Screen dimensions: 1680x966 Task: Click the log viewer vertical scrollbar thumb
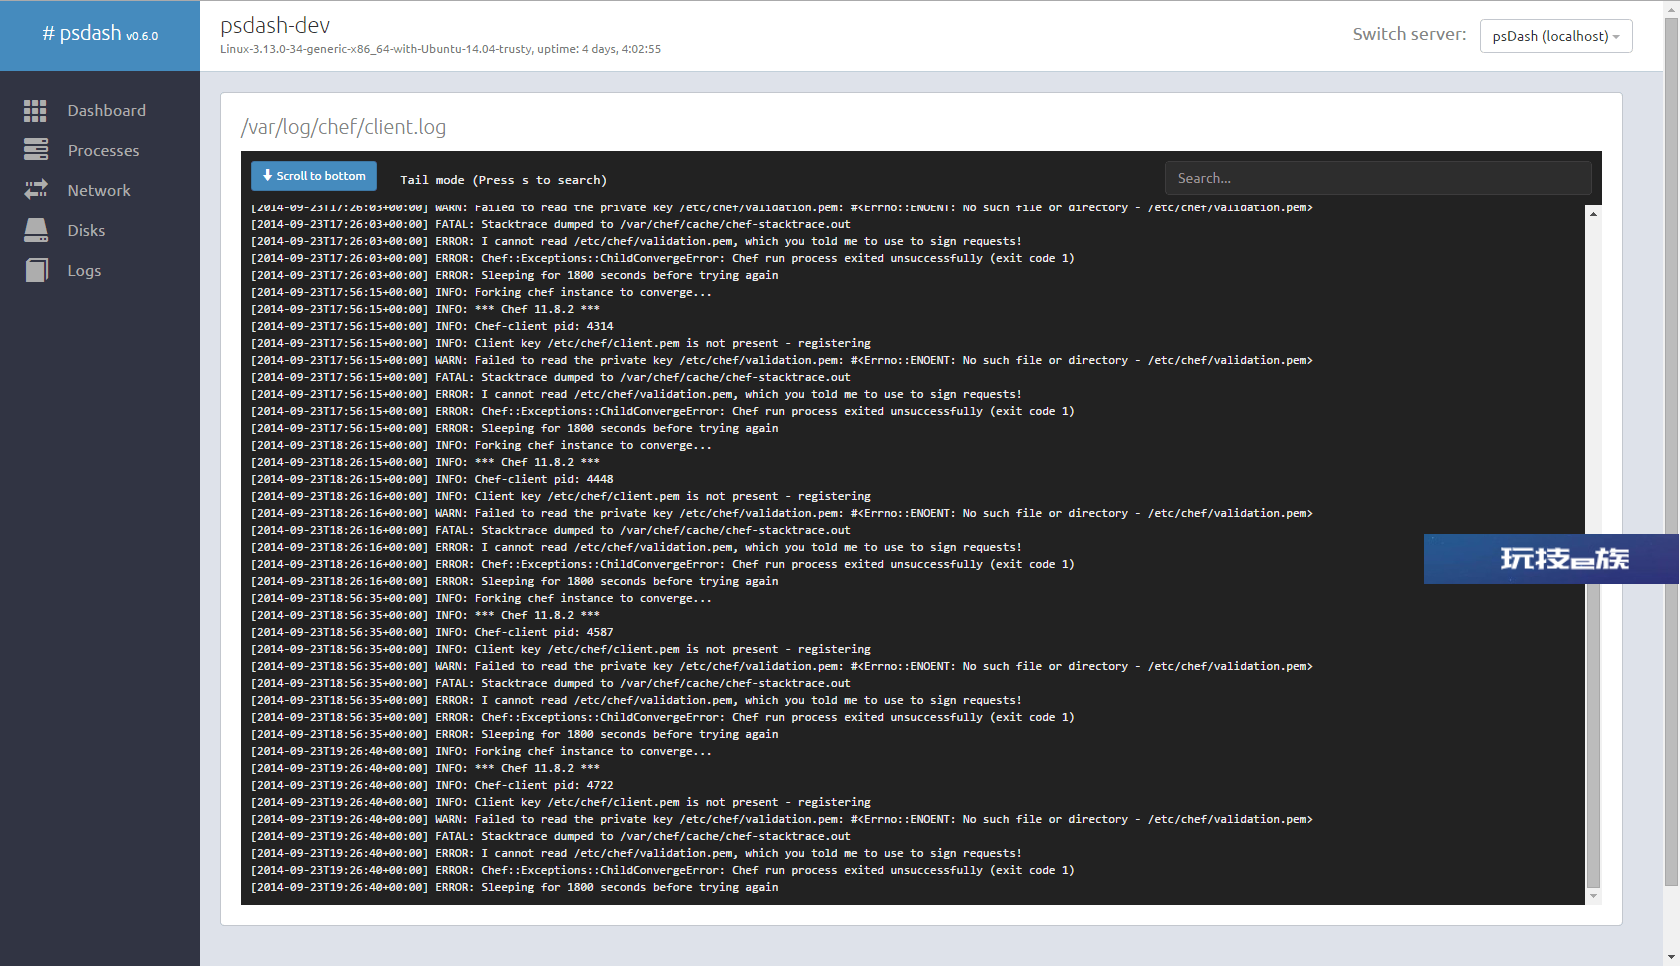(x=1593, y=735)
